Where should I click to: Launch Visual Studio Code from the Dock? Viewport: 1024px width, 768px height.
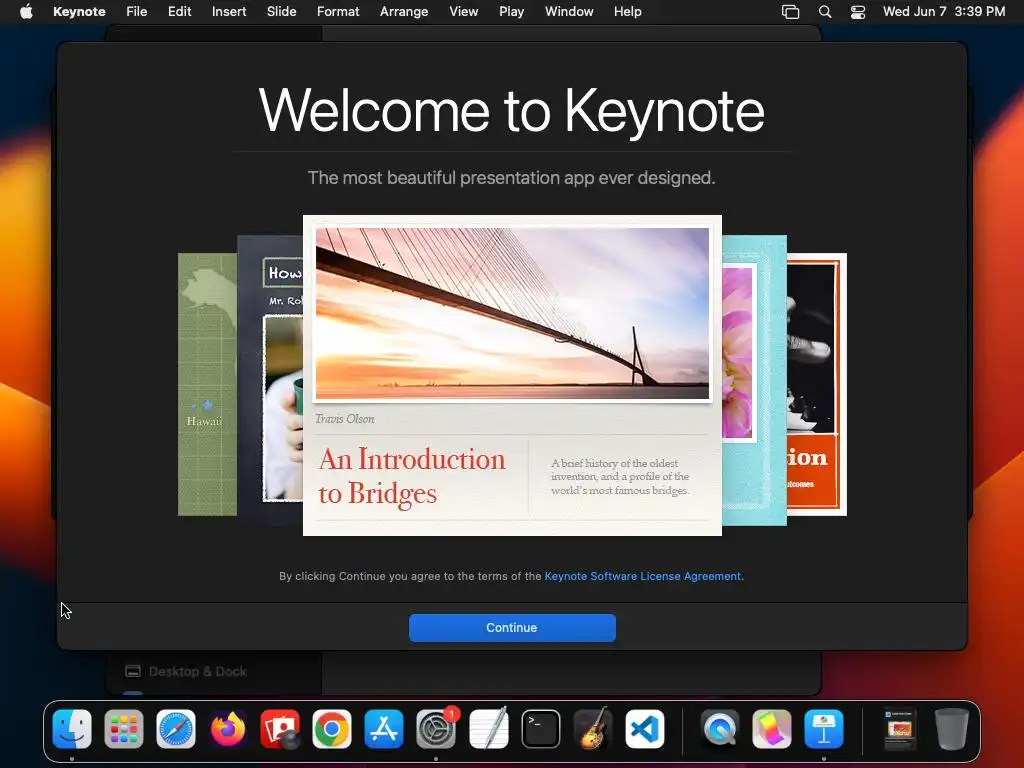pos(645,729)
